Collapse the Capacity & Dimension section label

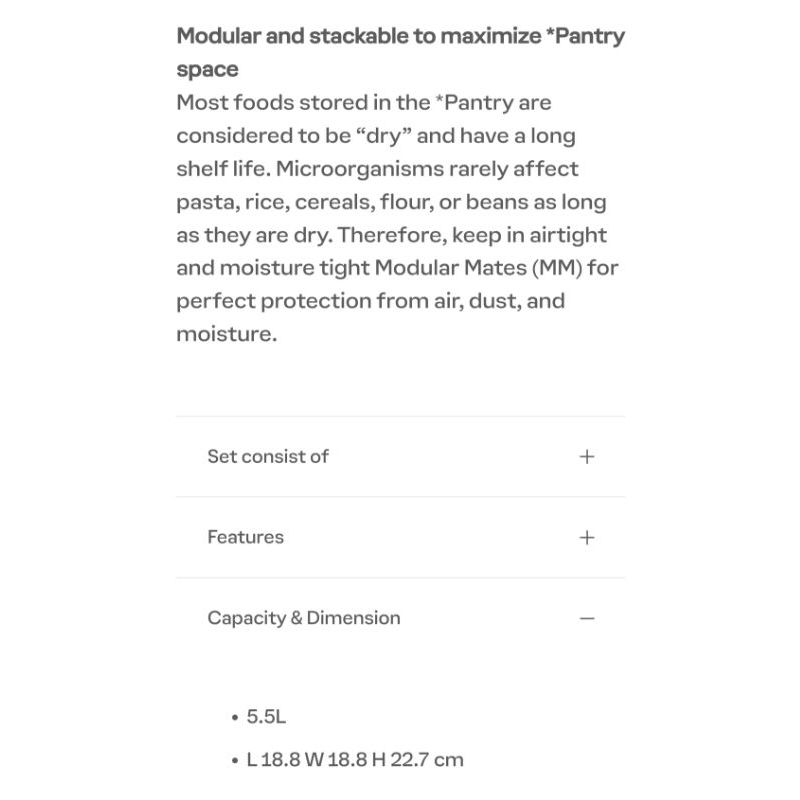pos(303,618)
